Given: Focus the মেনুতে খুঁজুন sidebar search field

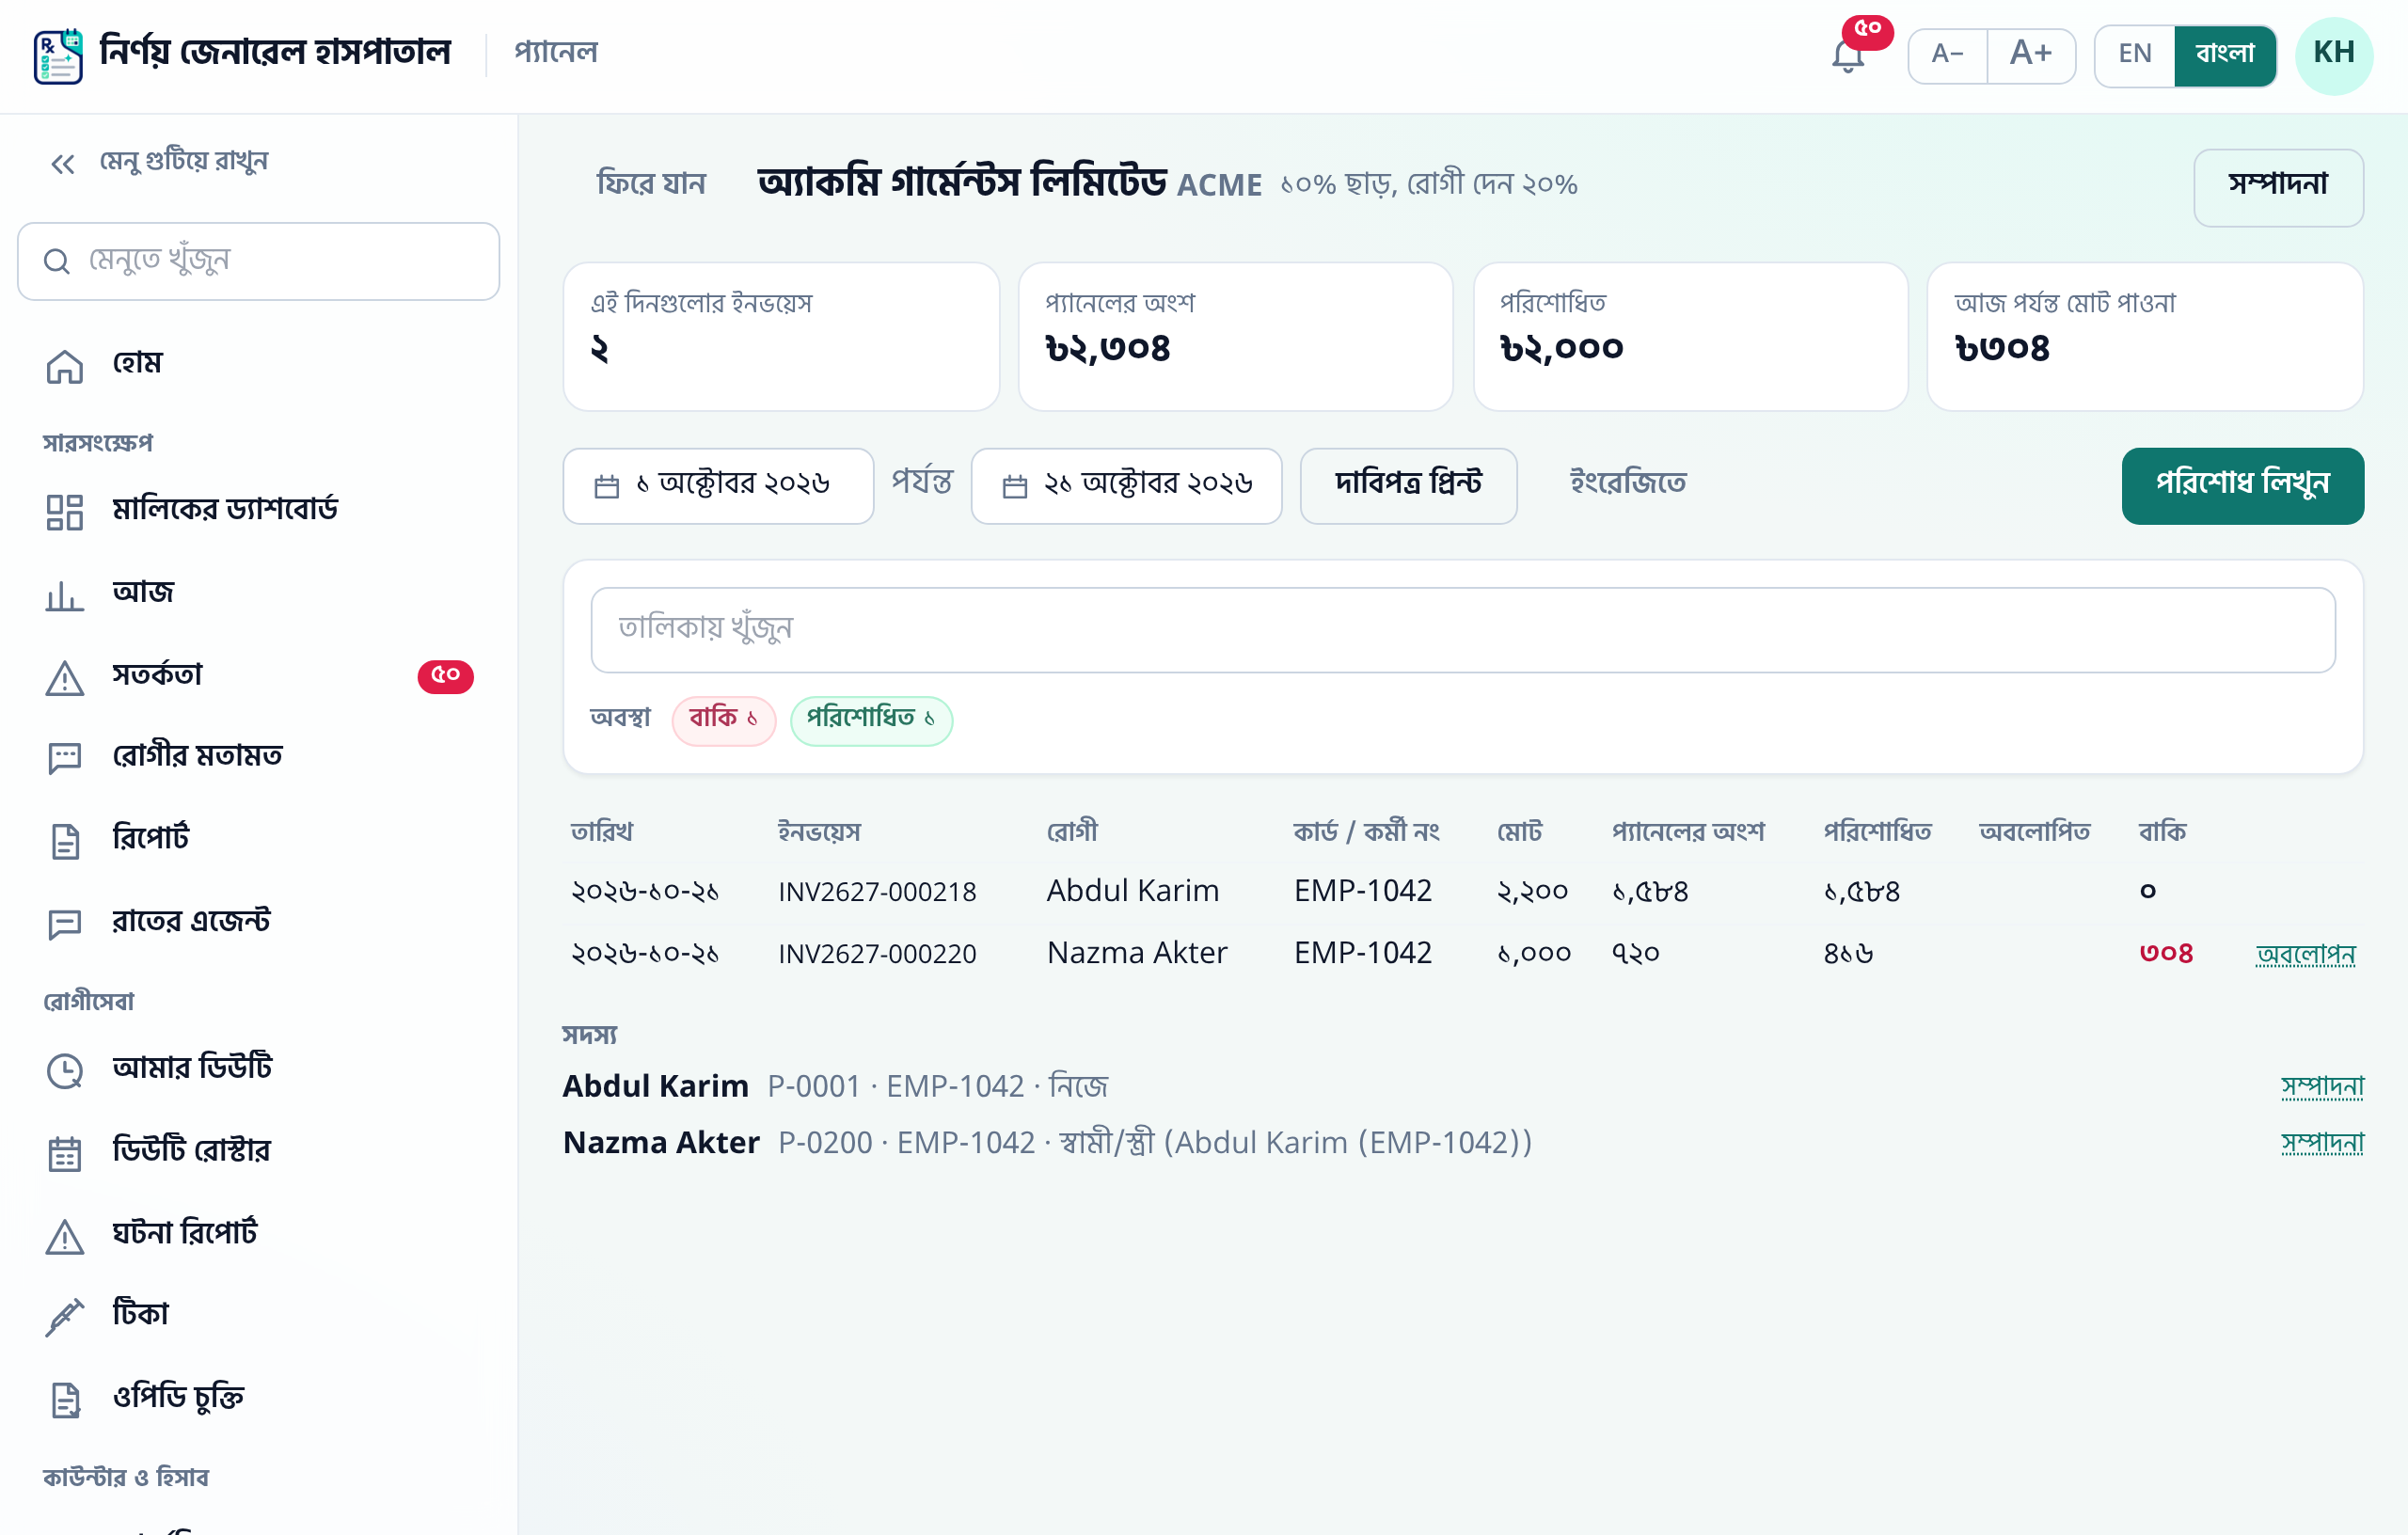Looking at the screenshot, I should pos(259,261).
